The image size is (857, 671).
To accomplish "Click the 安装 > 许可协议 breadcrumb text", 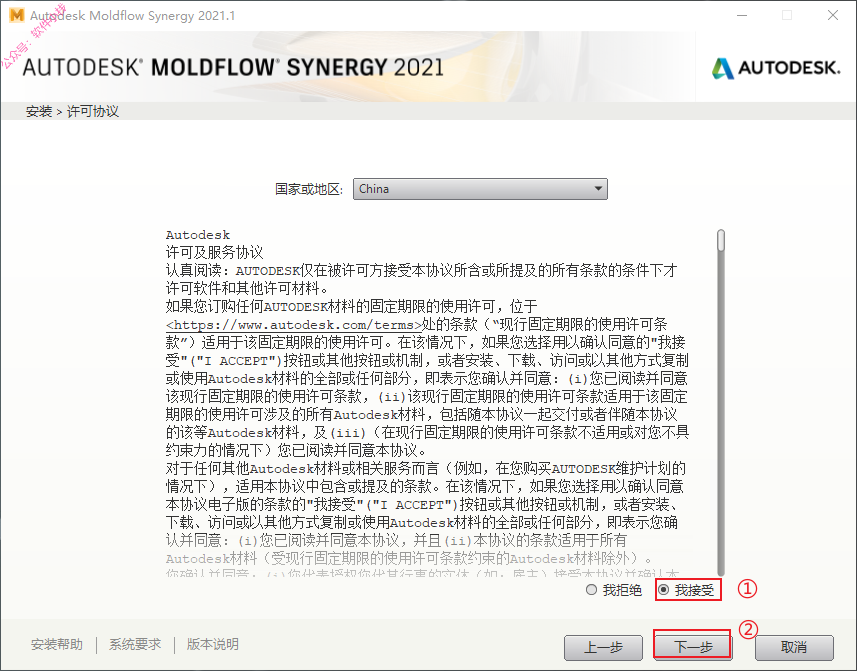I will [72, 111].
